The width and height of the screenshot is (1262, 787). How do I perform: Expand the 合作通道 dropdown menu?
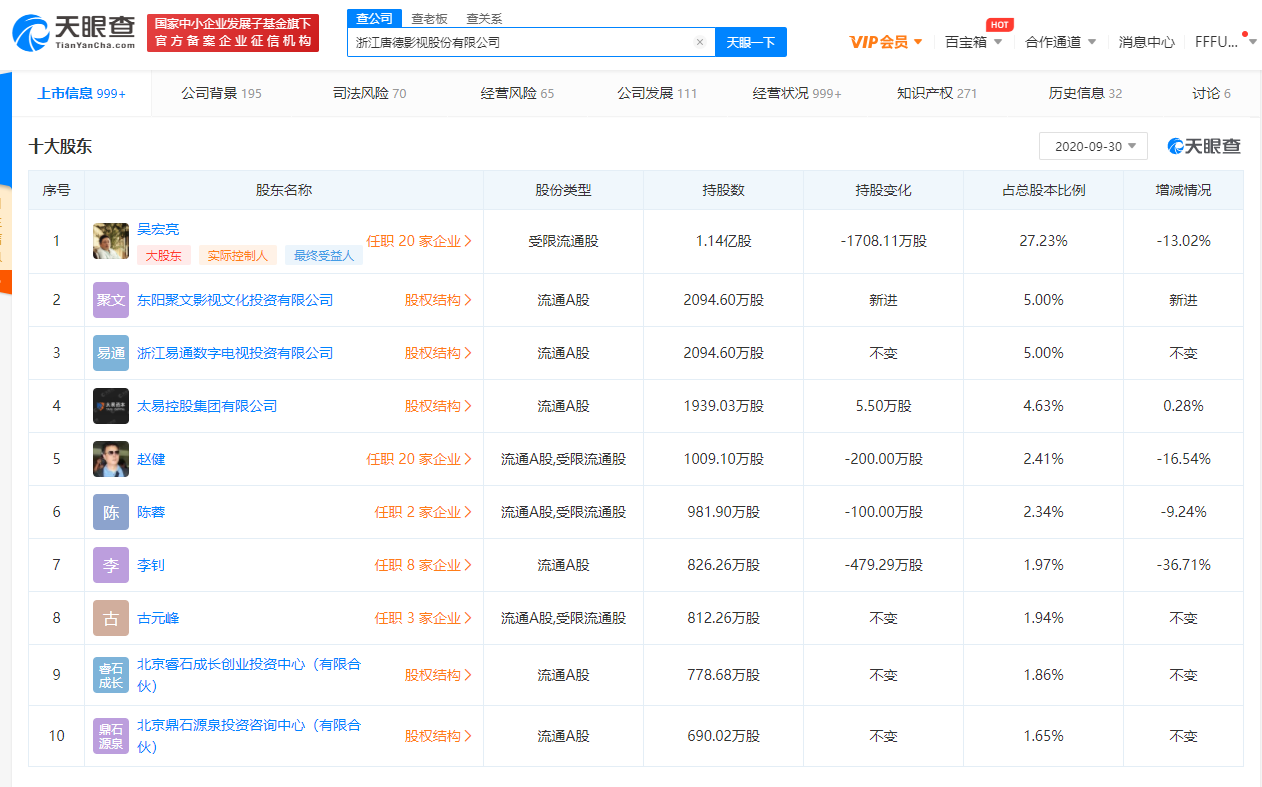[x=1061, y=42]
